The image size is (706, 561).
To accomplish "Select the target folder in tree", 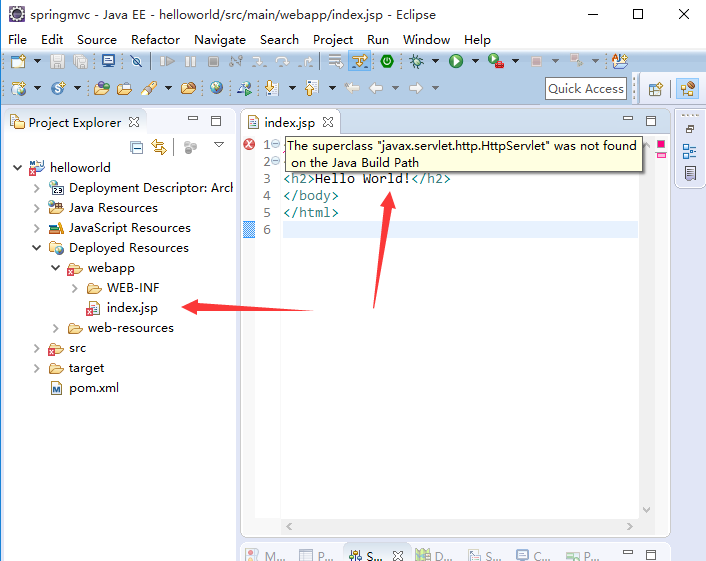I will point(86,368).
